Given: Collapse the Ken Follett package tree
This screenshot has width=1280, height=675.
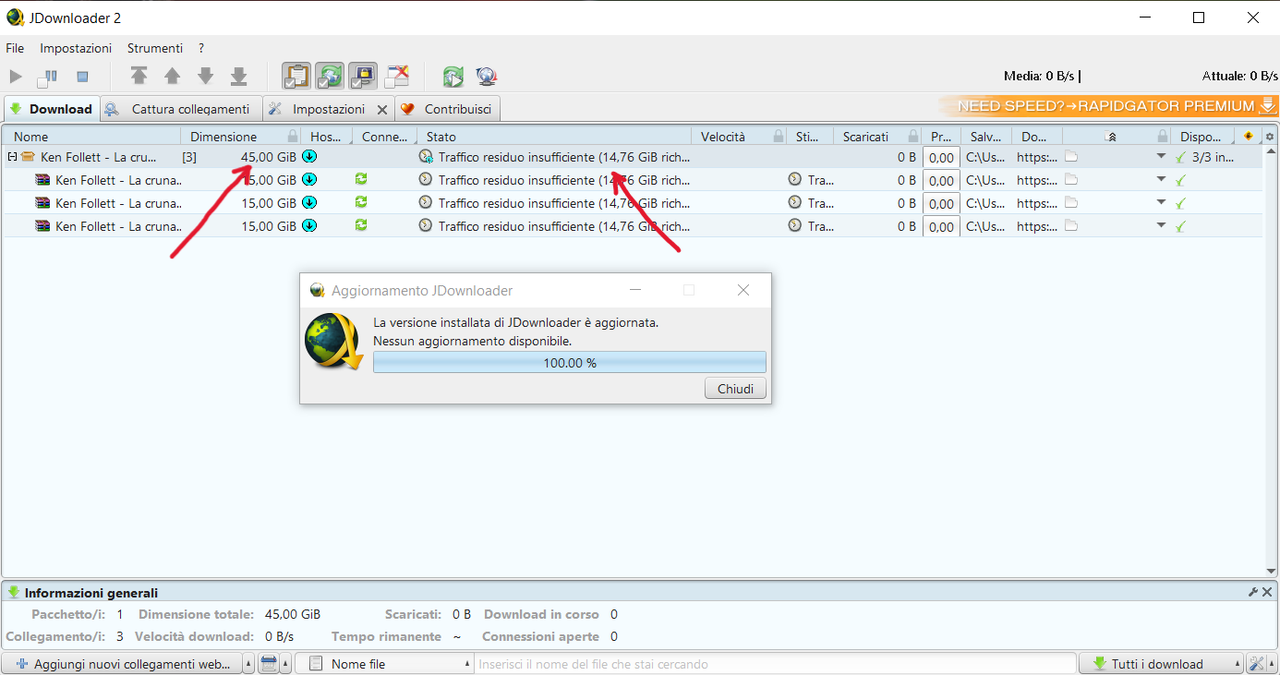Looking at the screenshot, I should [13, 157].
